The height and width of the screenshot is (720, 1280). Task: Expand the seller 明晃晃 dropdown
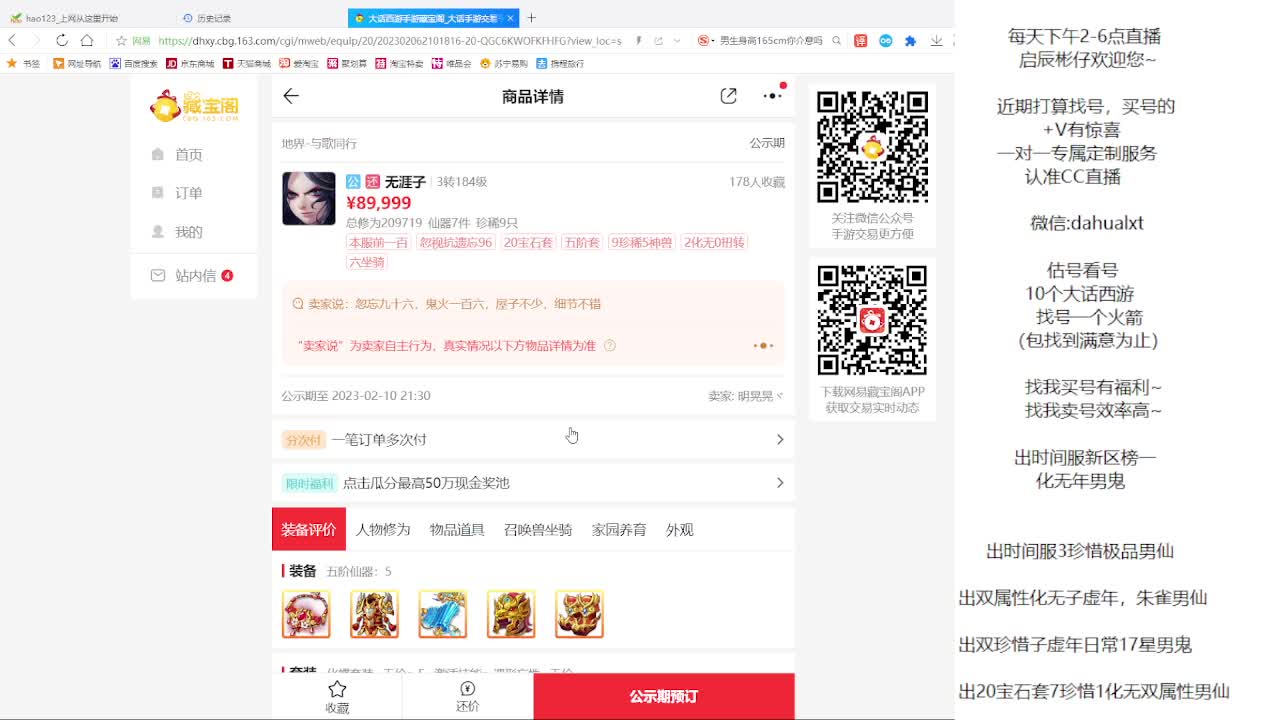(x=746, y=396)
